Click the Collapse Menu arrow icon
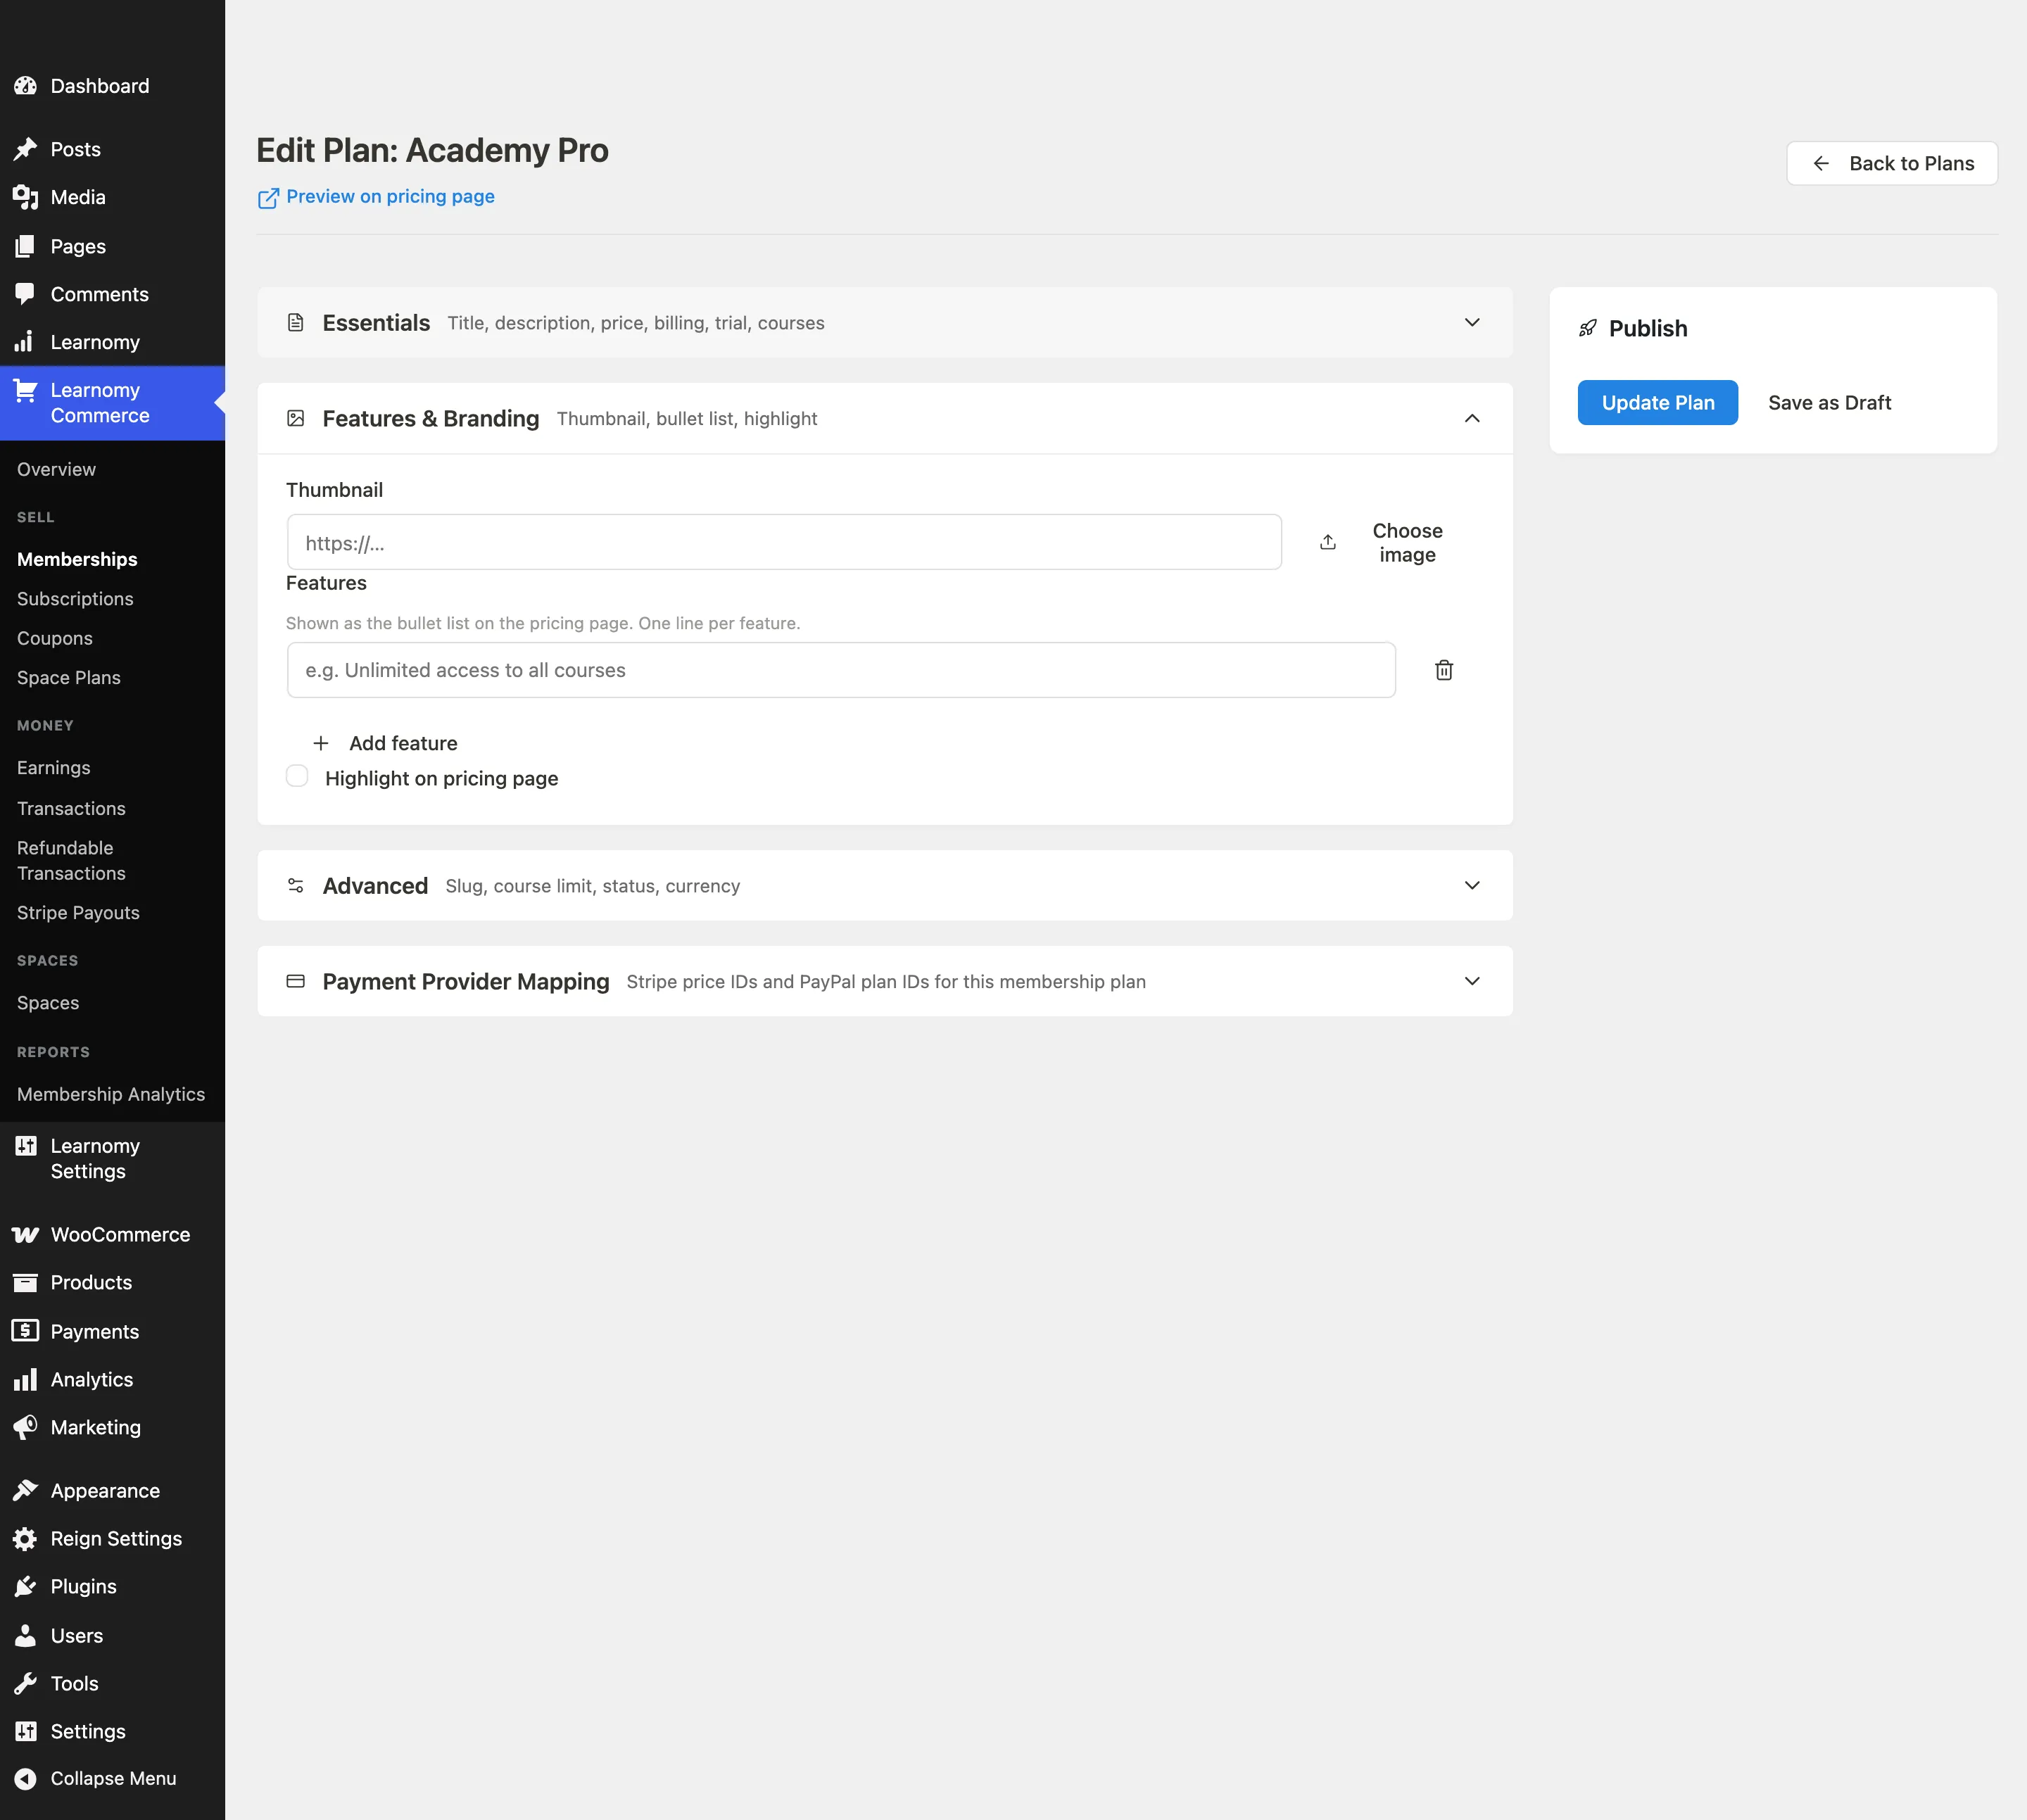2027x1820 pixels. click(x=25, y=1779)
